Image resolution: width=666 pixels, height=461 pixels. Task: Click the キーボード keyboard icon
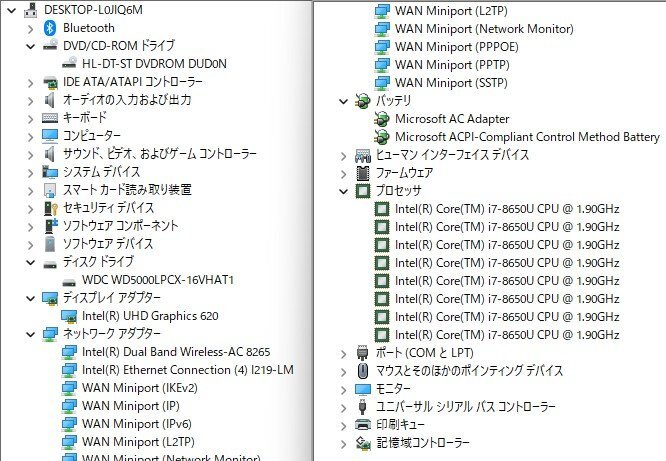coord(50,118)
